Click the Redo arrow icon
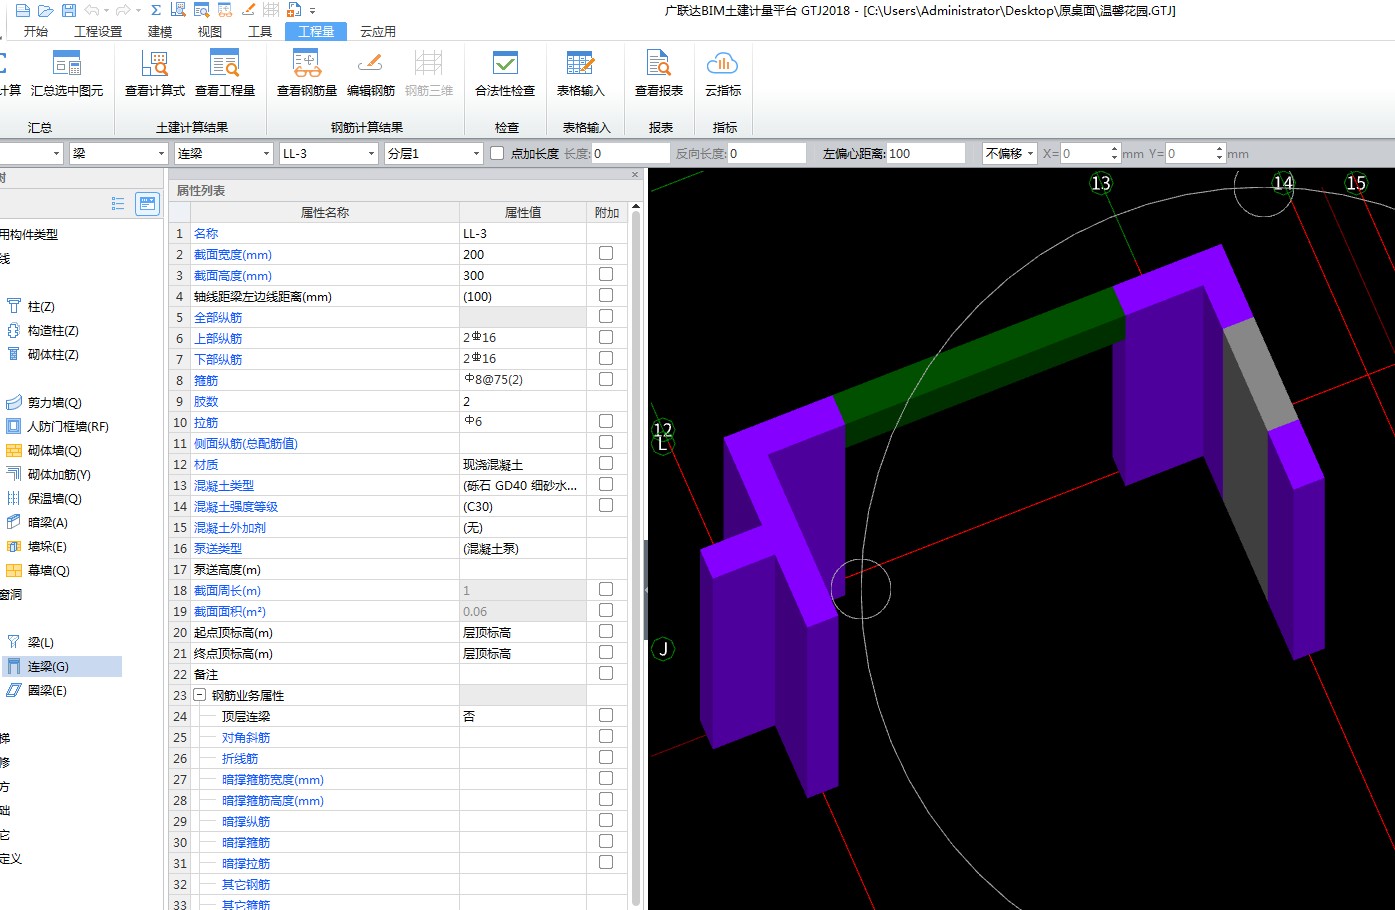 click(122, 10)
